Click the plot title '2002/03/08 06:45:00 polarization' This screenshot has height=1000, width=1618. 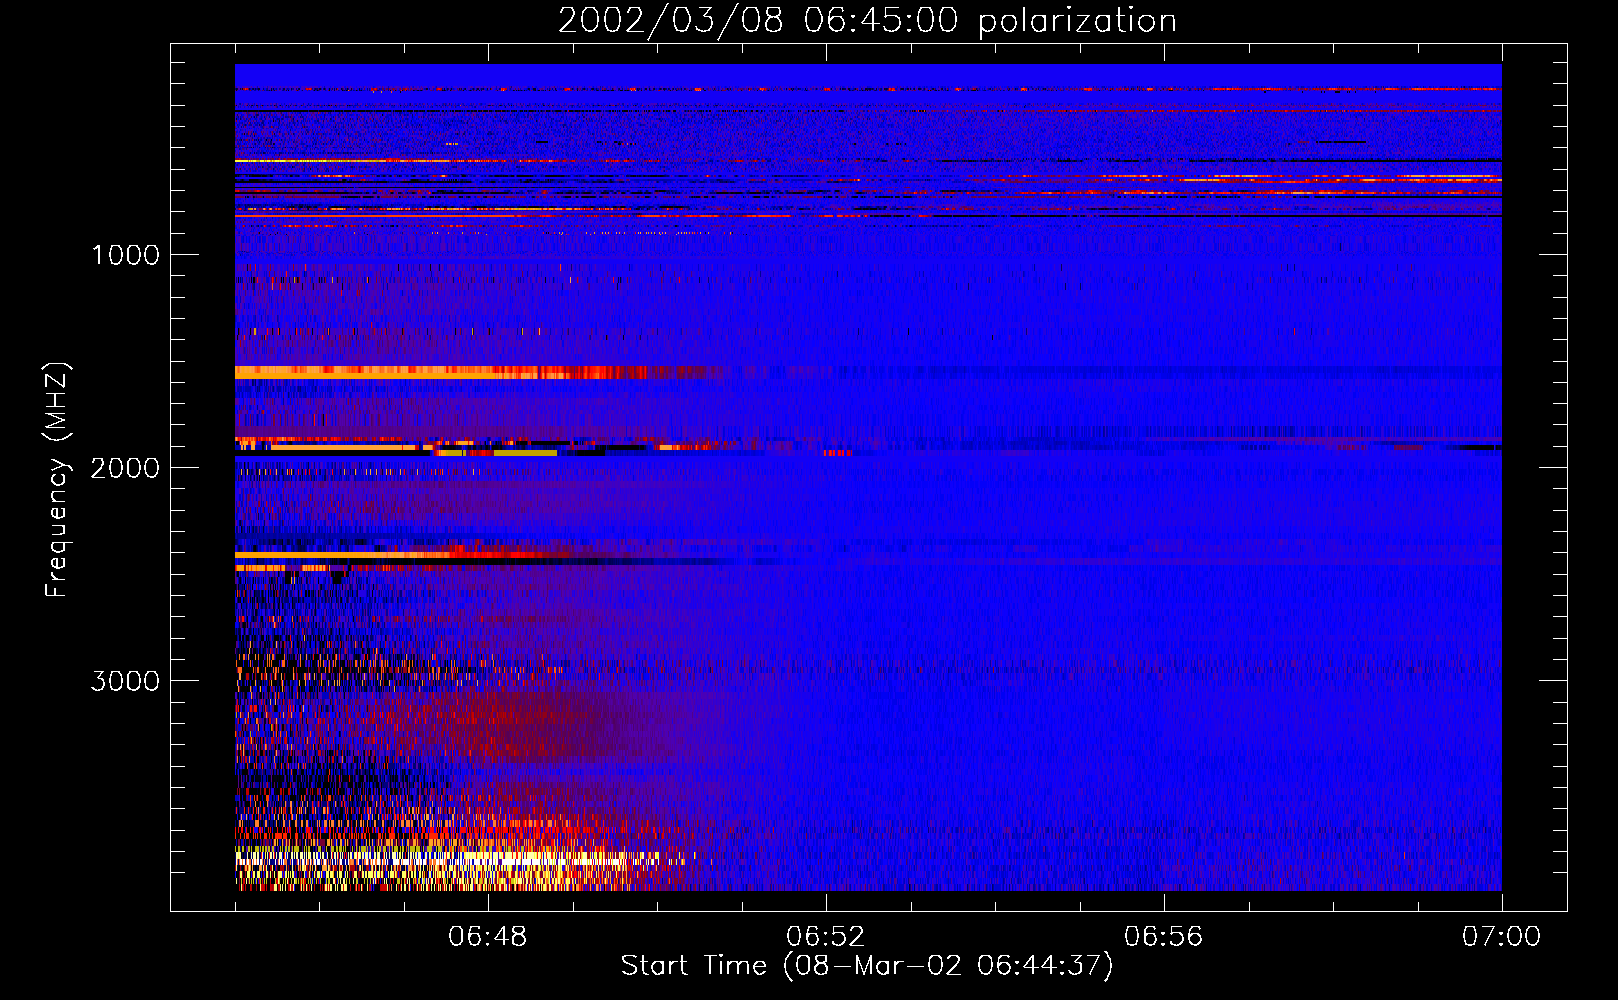coord(867,21)
